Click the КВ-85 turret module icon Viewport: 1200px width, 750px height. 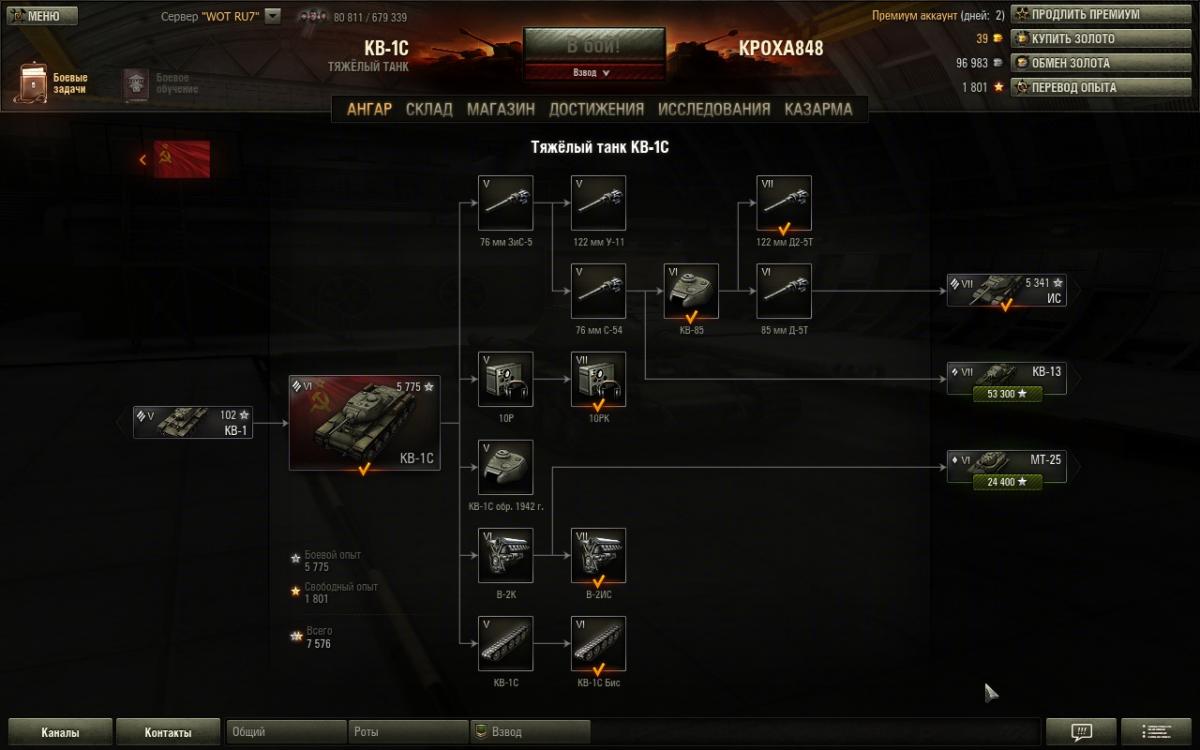click(691, 291)
